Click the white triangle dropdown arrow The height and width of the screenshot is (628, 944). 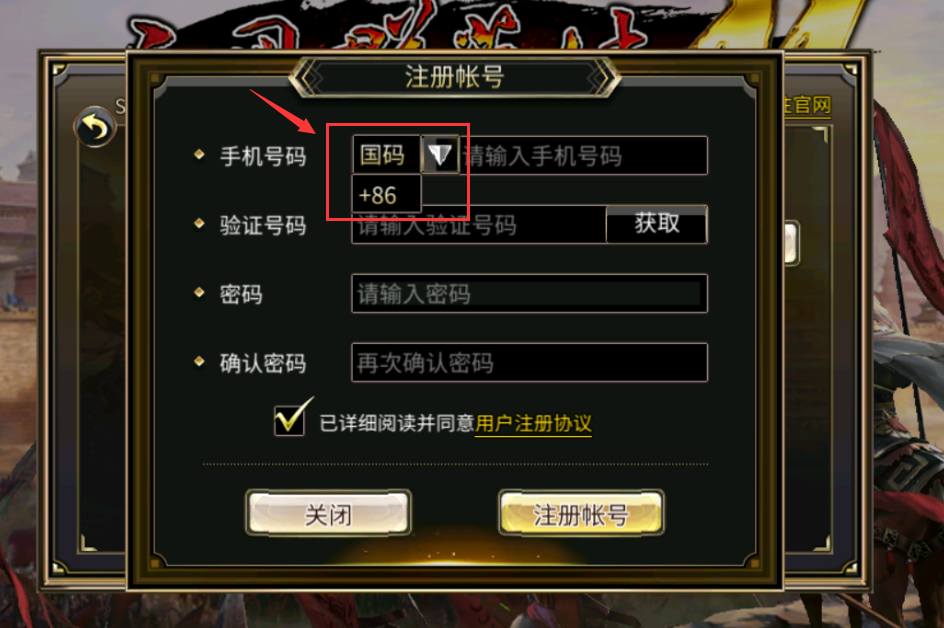coord(439,155)
